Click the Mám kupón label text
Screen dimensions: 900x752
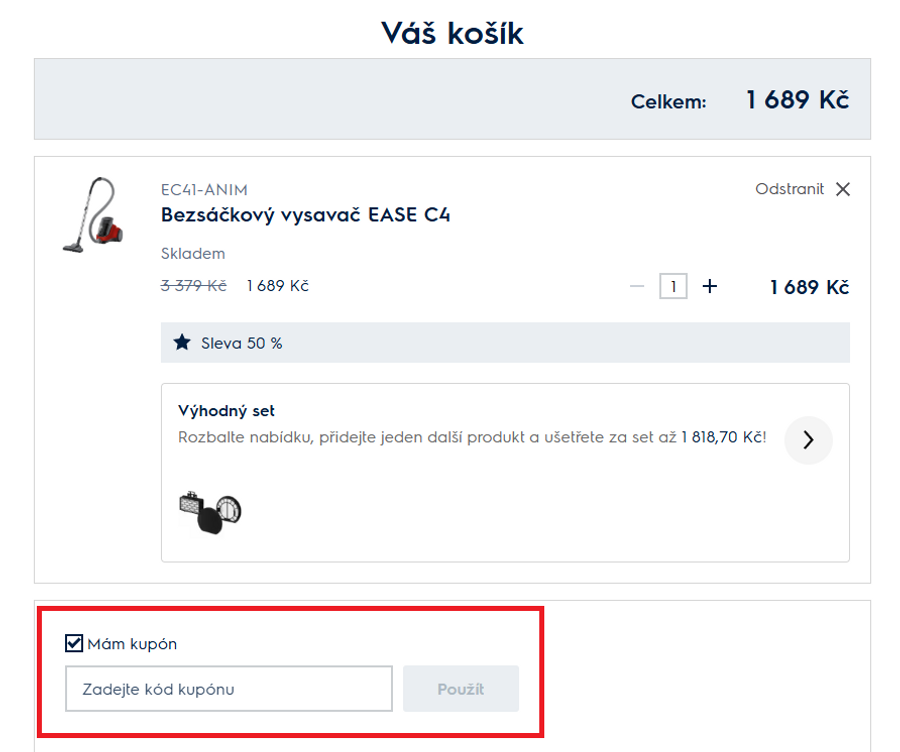point(132,644)
